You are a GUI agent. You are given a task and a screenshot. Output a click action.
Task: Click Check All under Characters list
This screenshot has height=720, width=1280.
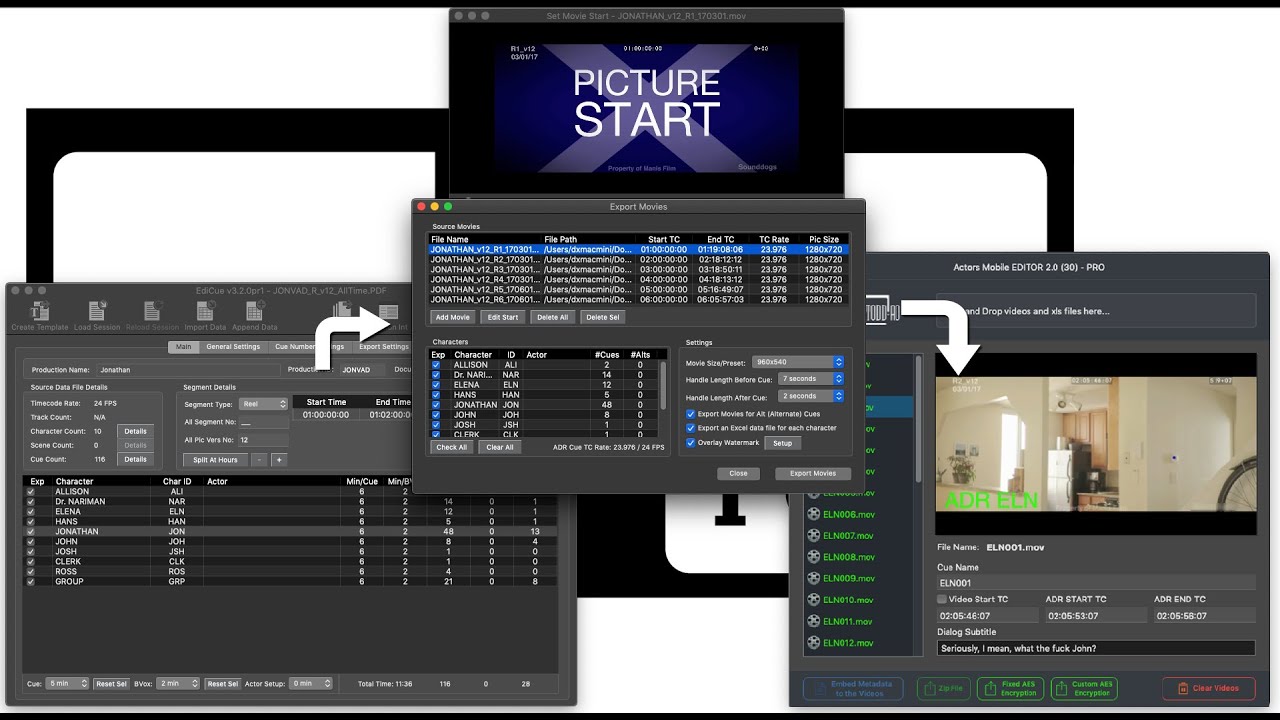tap(451, 447)
